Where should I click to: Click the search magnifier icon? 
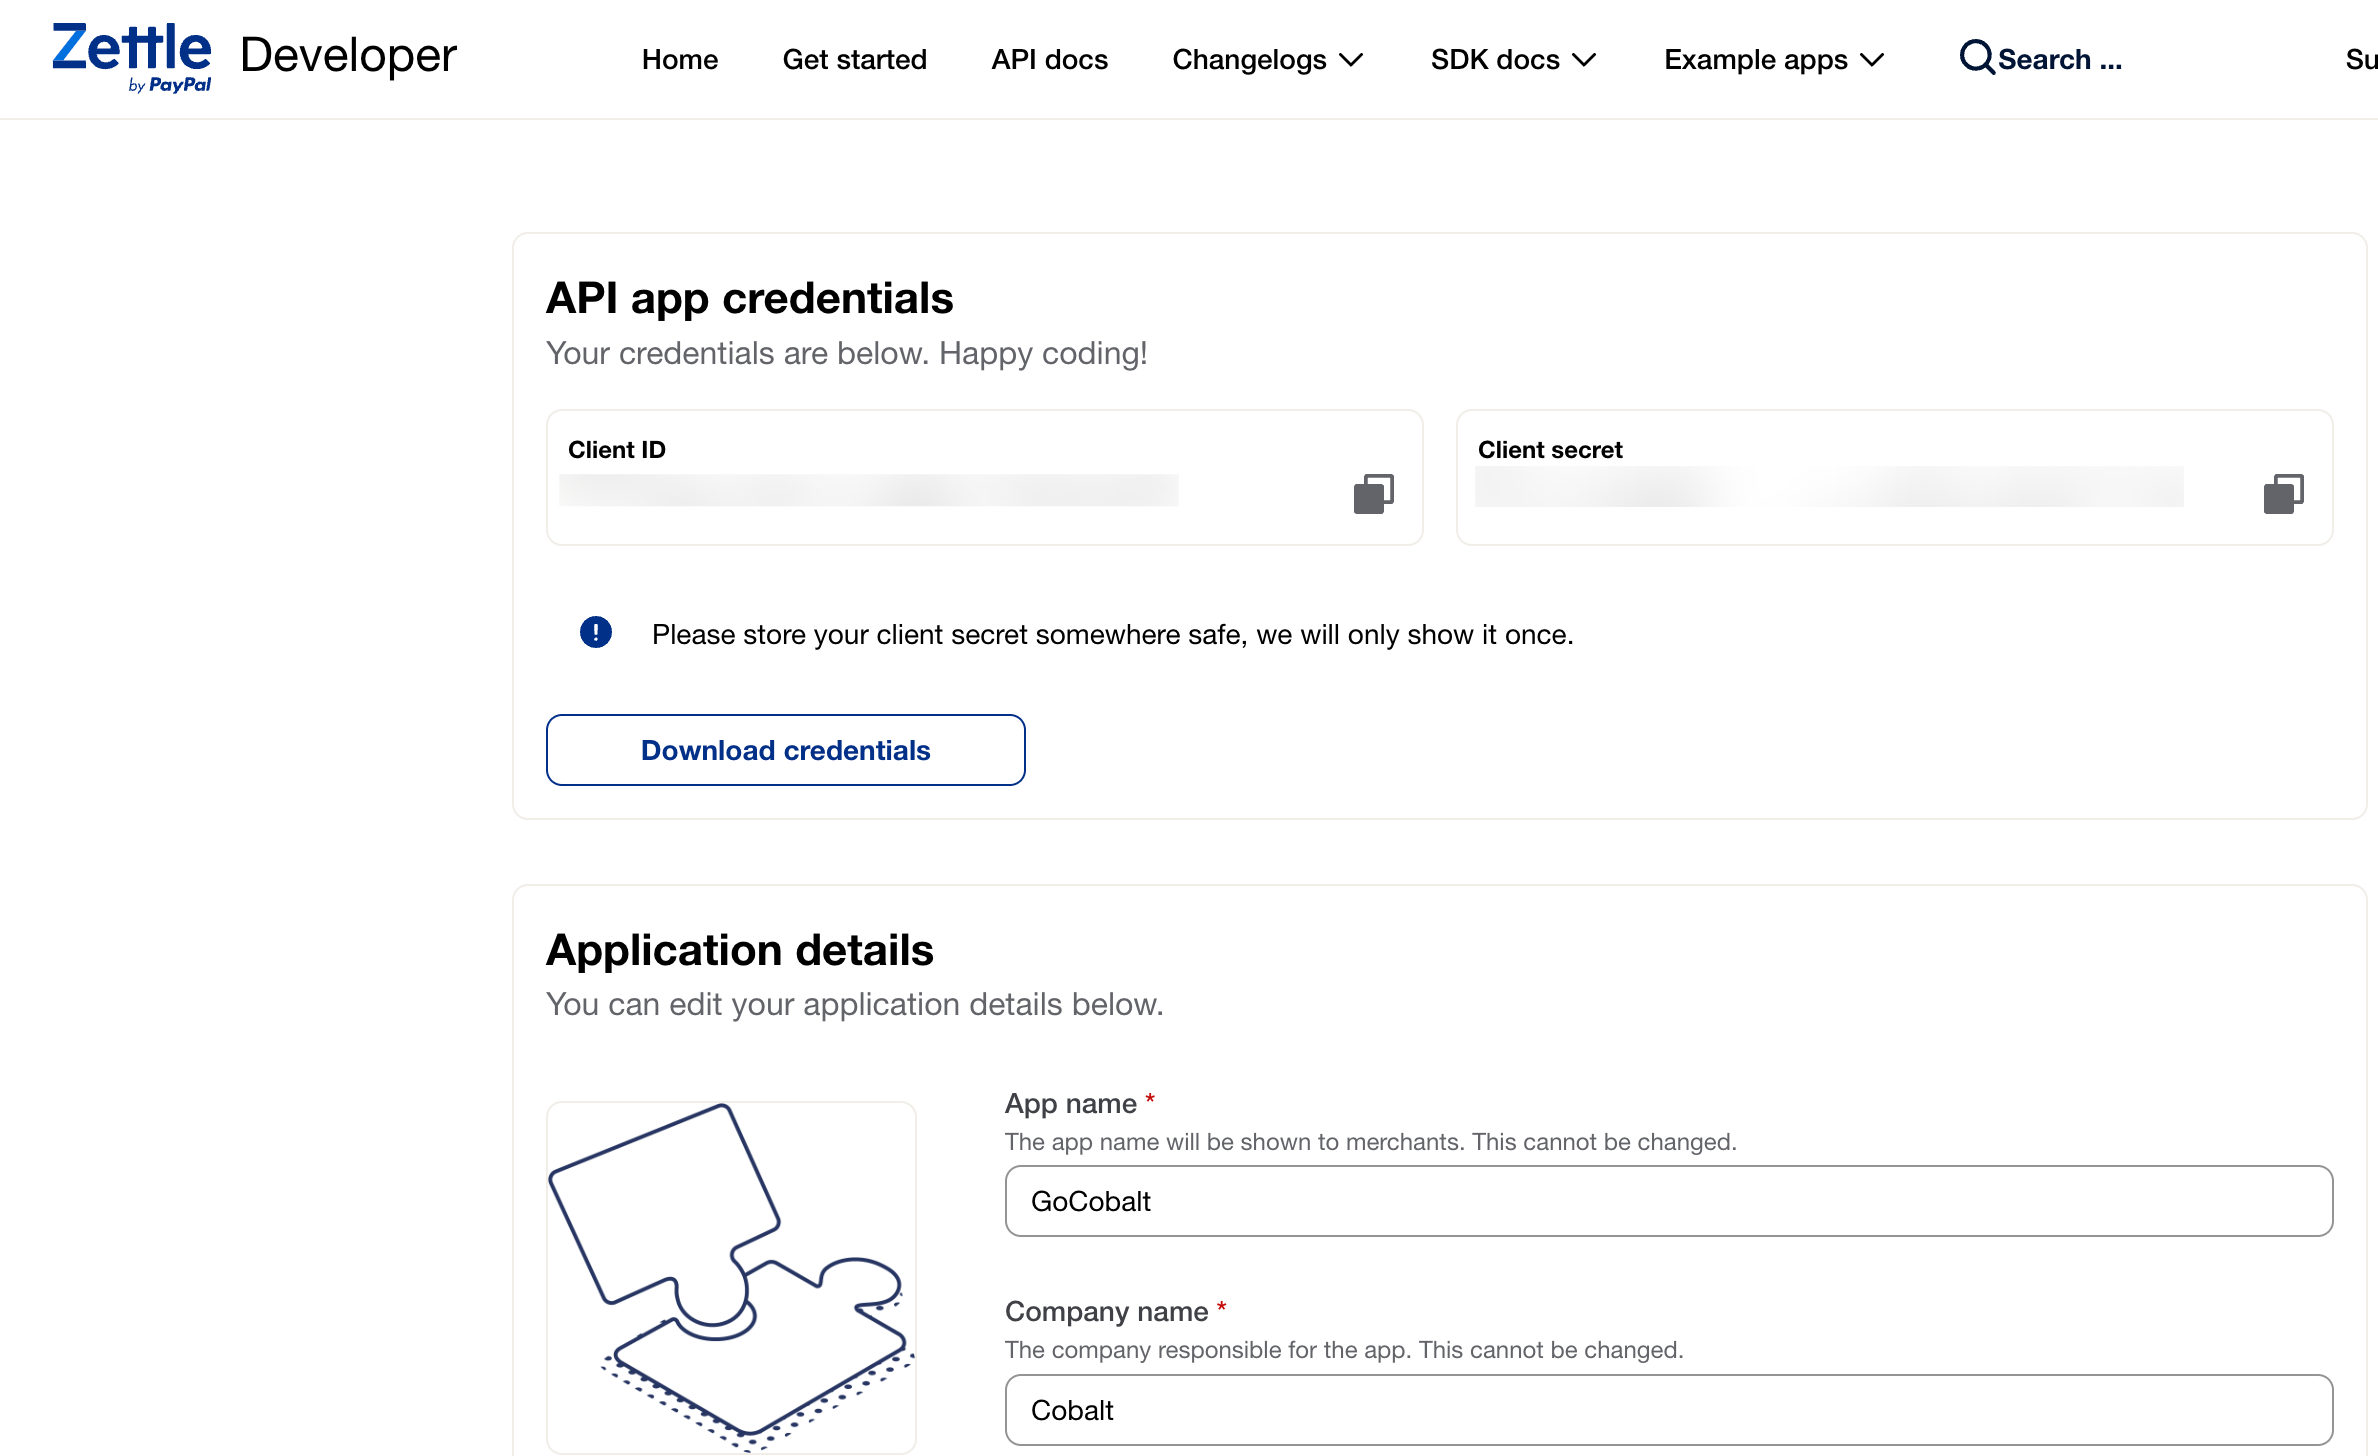(x=1976, y=58)
